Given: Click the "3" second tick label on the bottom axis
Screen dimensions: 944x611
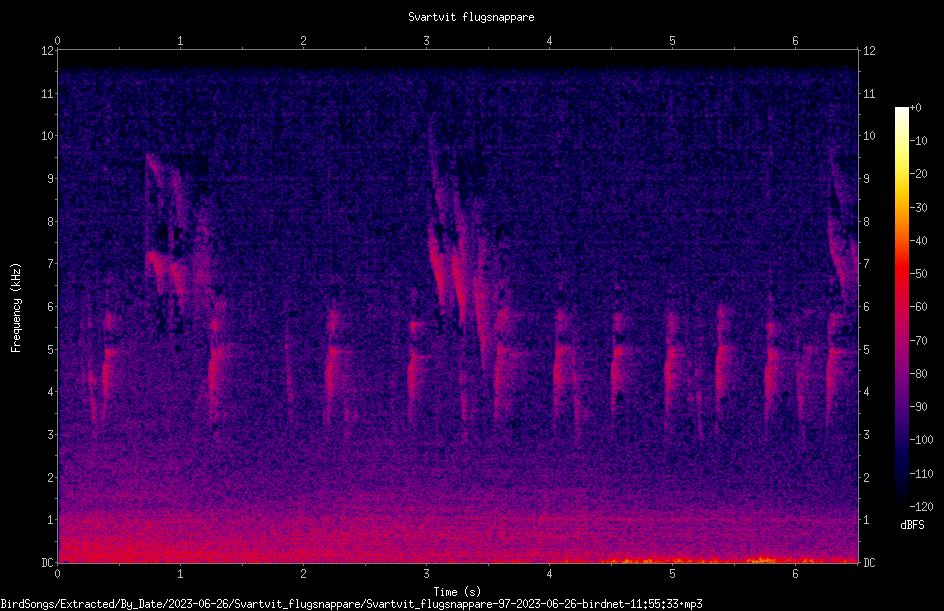Looking at the screenshot, I should pos(426,574).
